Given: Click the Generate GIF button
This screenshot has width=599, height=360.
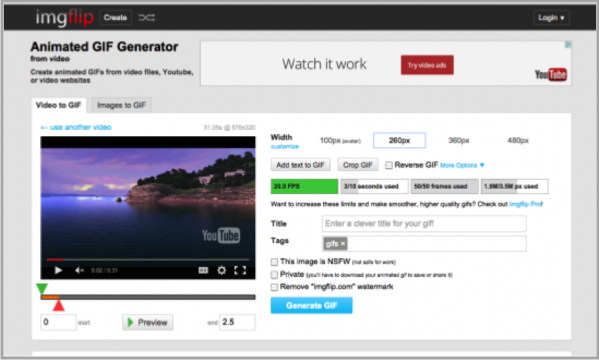Looking at the screenshot, I should coord(311,305).
